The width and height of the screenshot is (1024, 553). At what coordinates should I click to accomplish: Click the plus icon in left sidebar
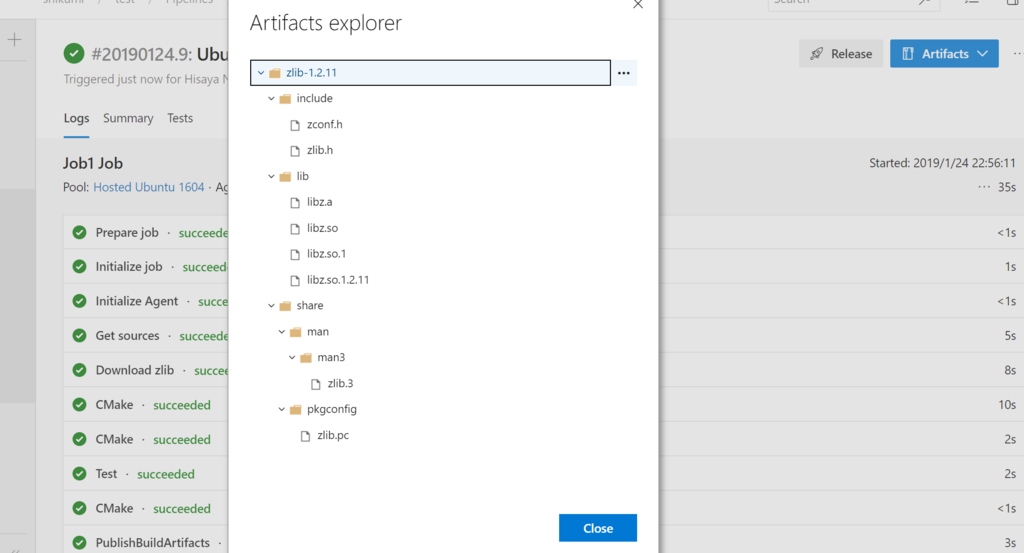click(14, 40)
